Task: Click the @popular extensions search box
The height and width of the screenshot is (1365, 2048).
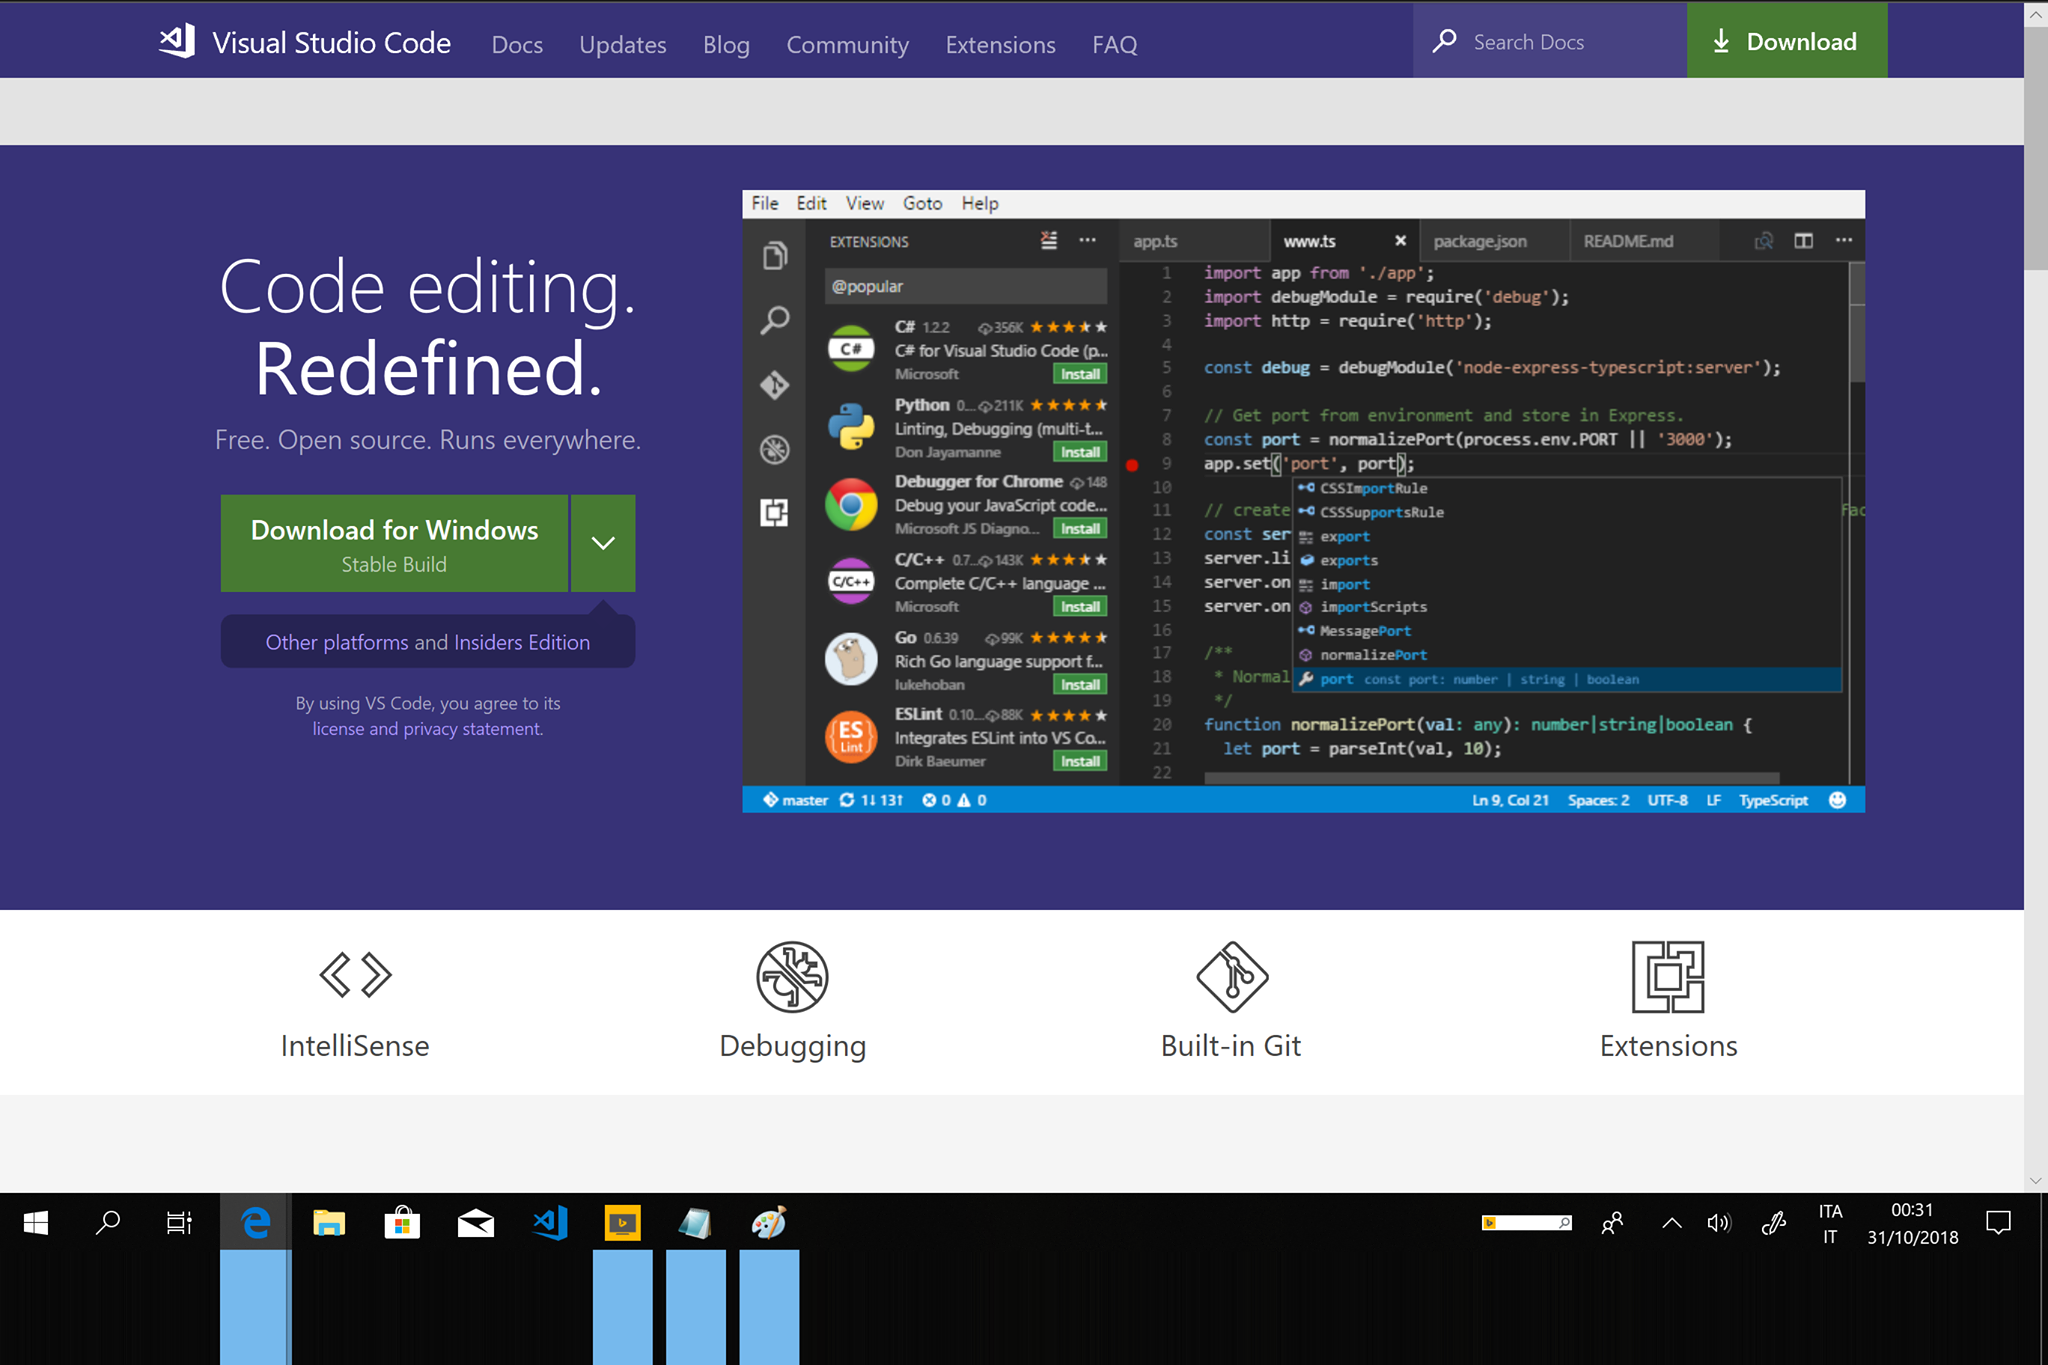Action: point(965,286)
